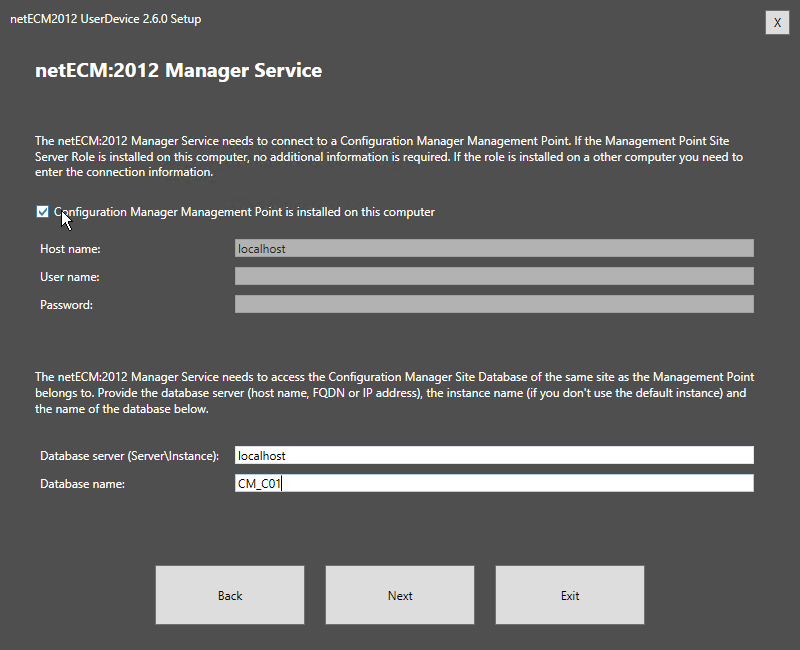Click the 'netECM2012 UserDevice 2.6.0 Setup' title
The image size is (800, 650).
coord(106,19)
